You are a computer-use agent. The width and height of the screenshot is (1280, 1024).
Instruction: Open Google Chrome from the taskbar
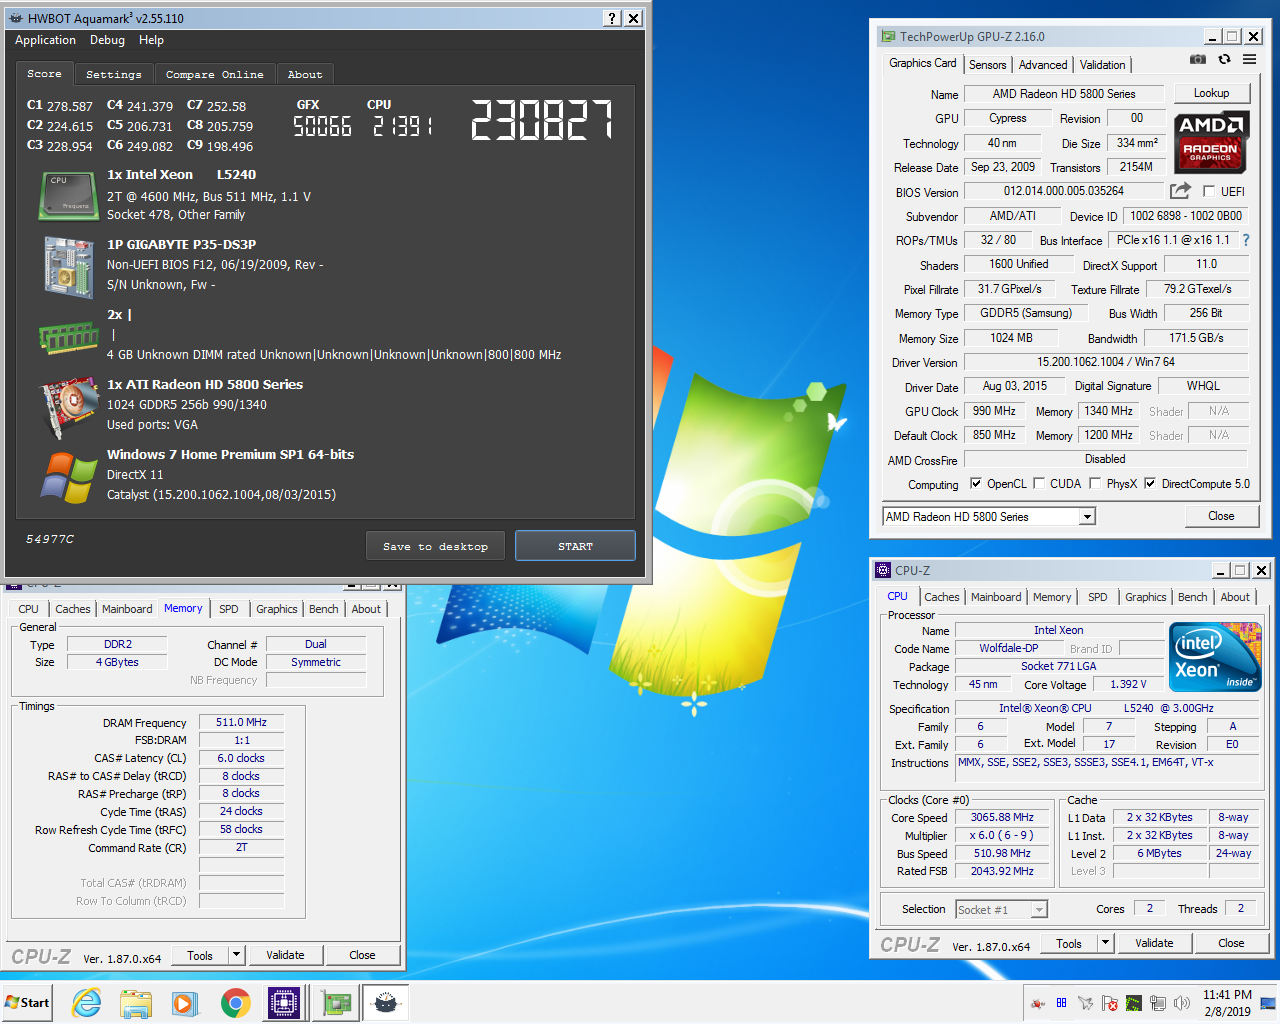(x=235, y=1003)
